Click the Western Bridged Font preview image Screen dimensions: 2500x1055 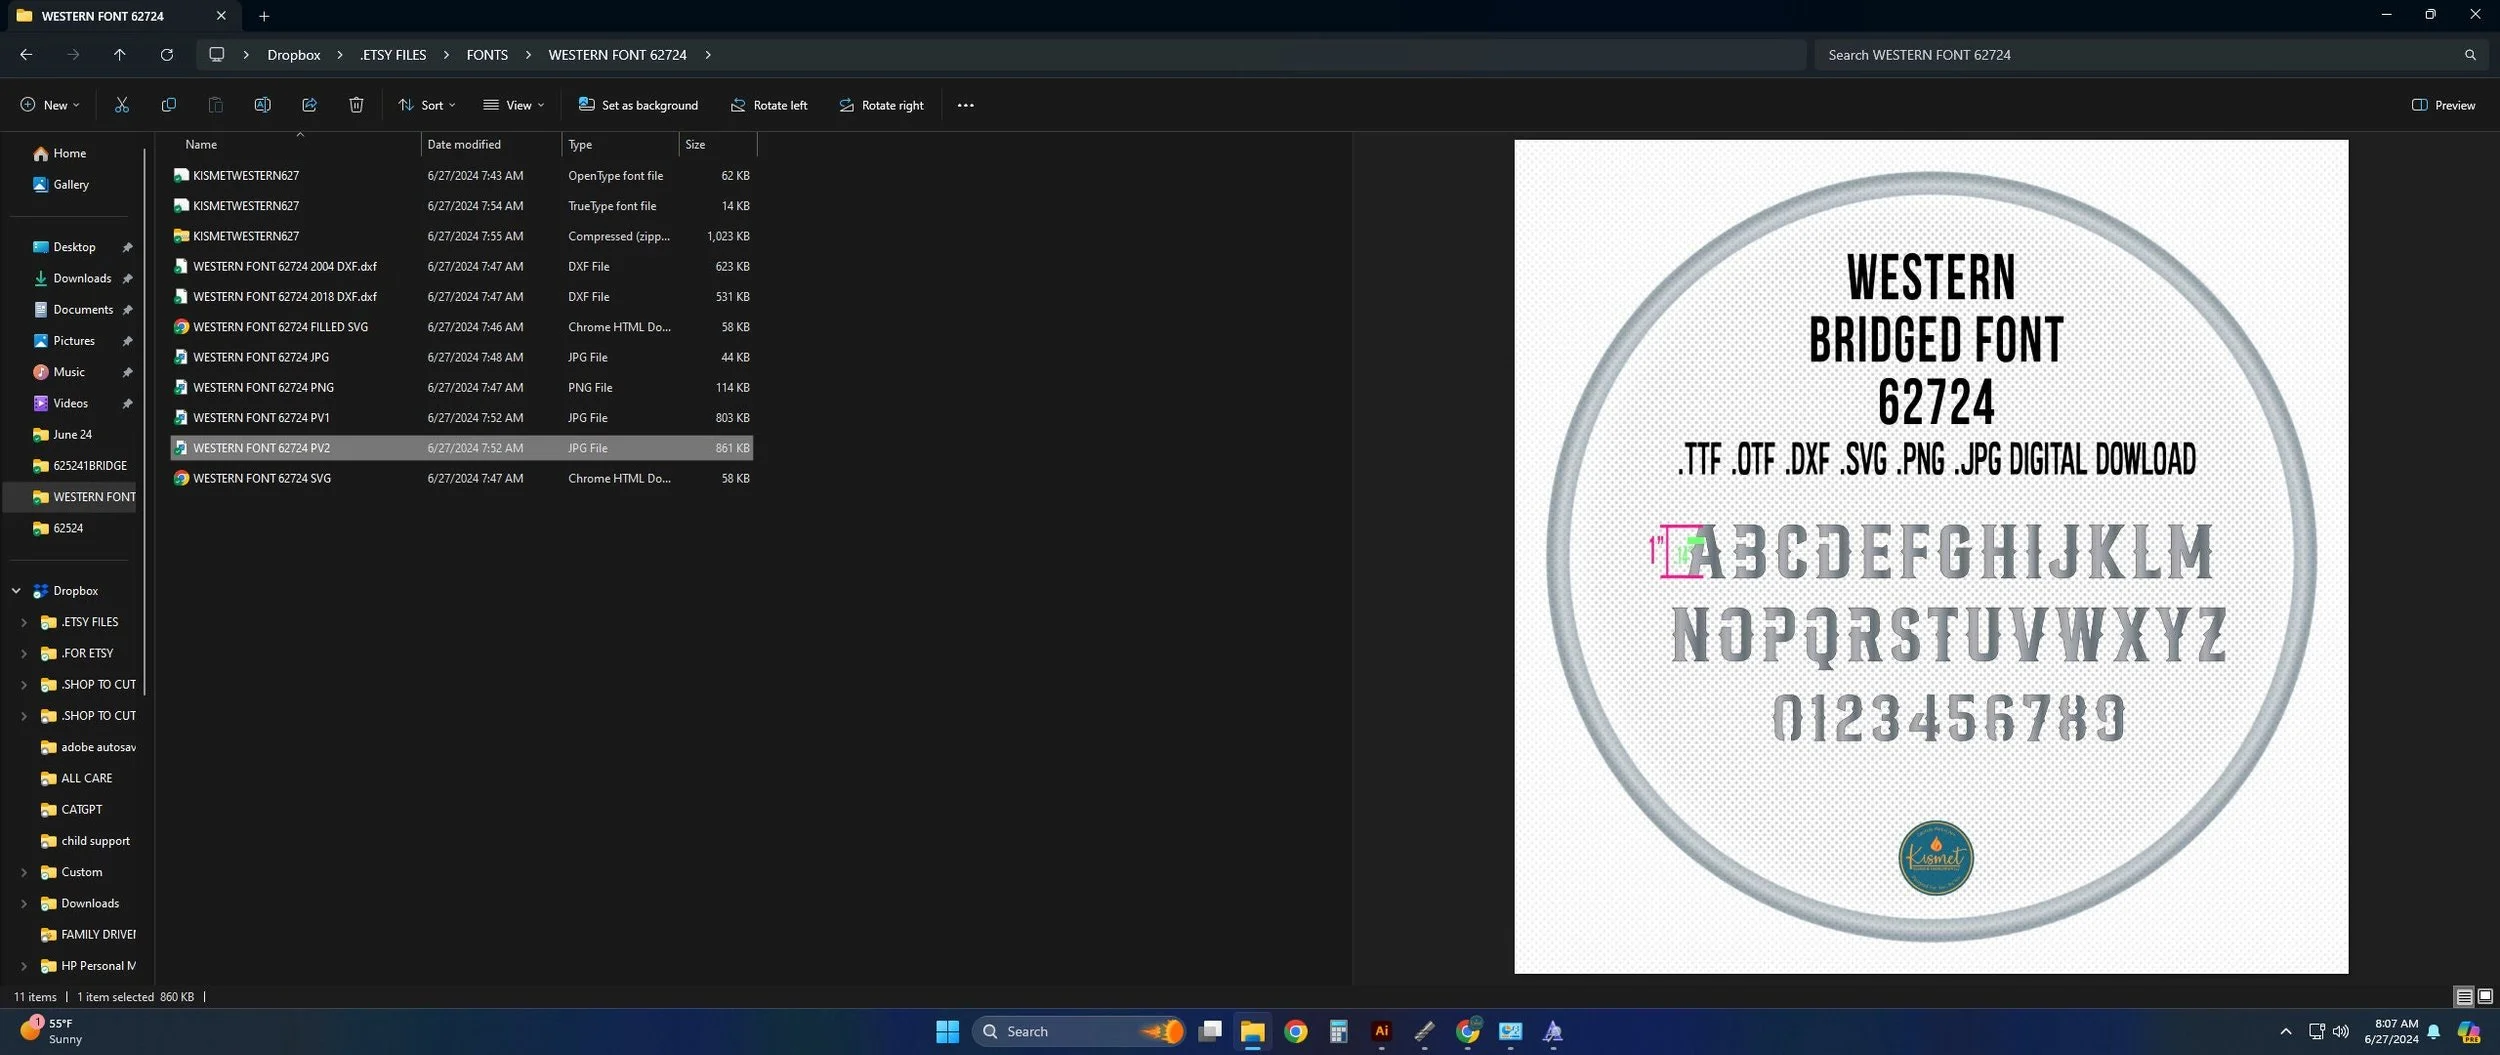[x=1931, y=556]
